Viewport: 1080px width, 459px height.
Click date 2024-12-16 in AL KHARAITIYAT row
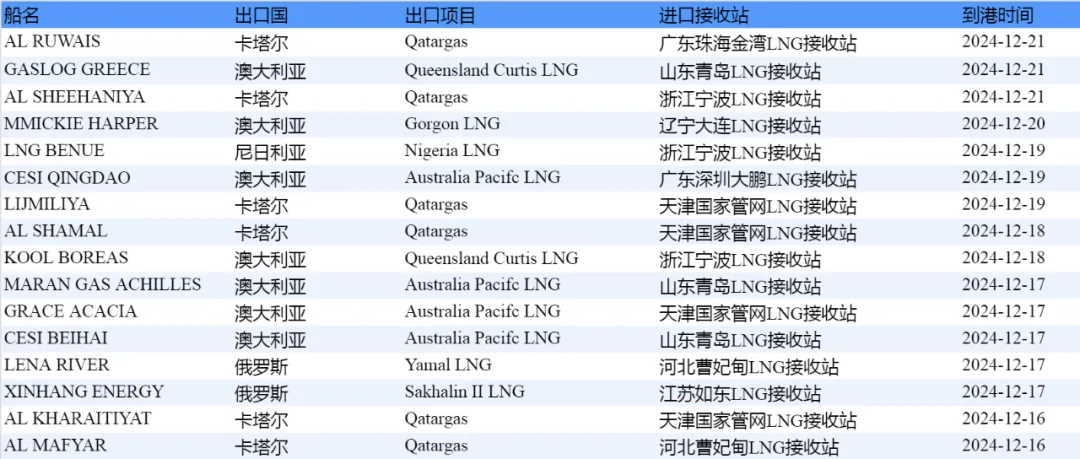(x=1004, y=418)
